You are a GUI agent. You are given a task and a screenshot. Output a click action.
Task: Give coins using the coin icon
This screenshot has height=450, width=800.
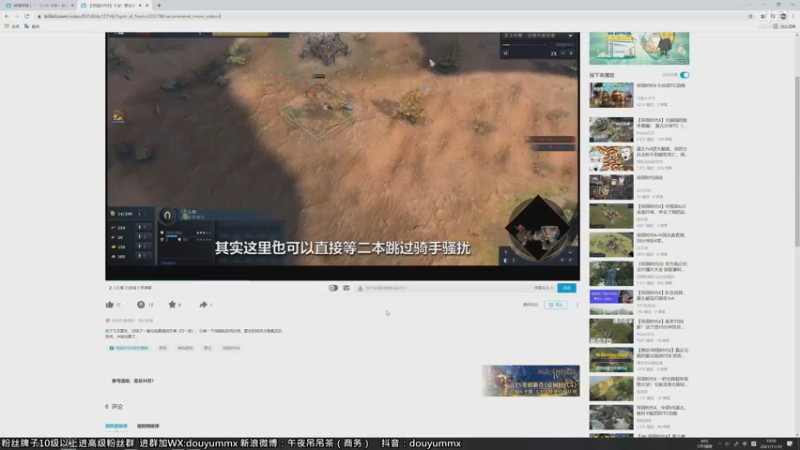click(141, 305)
